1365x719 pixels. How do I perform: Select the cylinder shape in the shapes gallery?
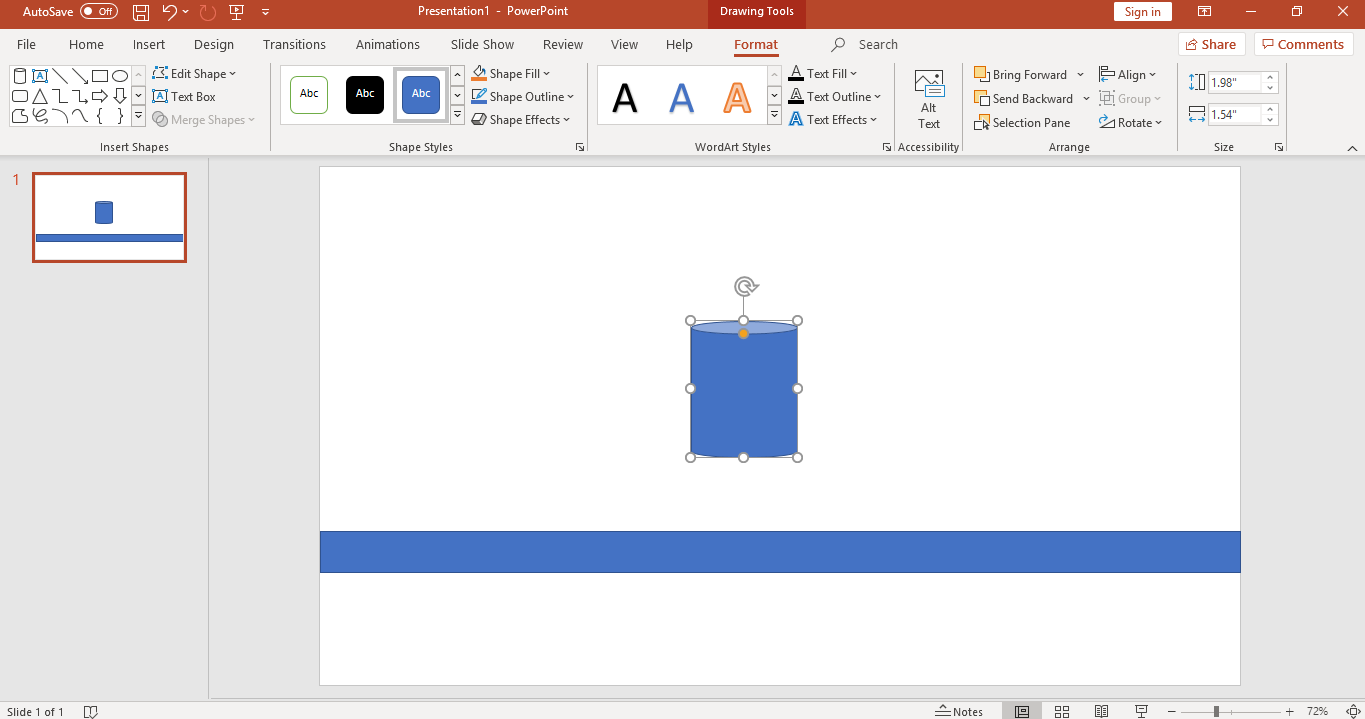click(x=20, y=76)
